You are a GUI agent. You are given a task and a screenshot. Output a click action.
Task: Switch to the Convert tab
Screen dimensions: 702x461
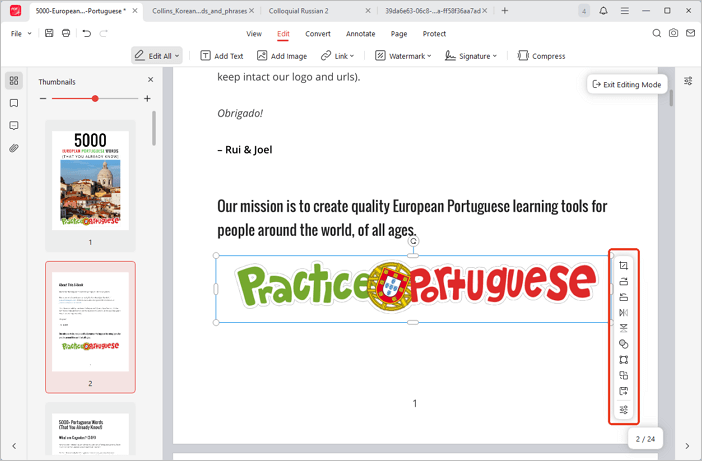click(318, 34)
